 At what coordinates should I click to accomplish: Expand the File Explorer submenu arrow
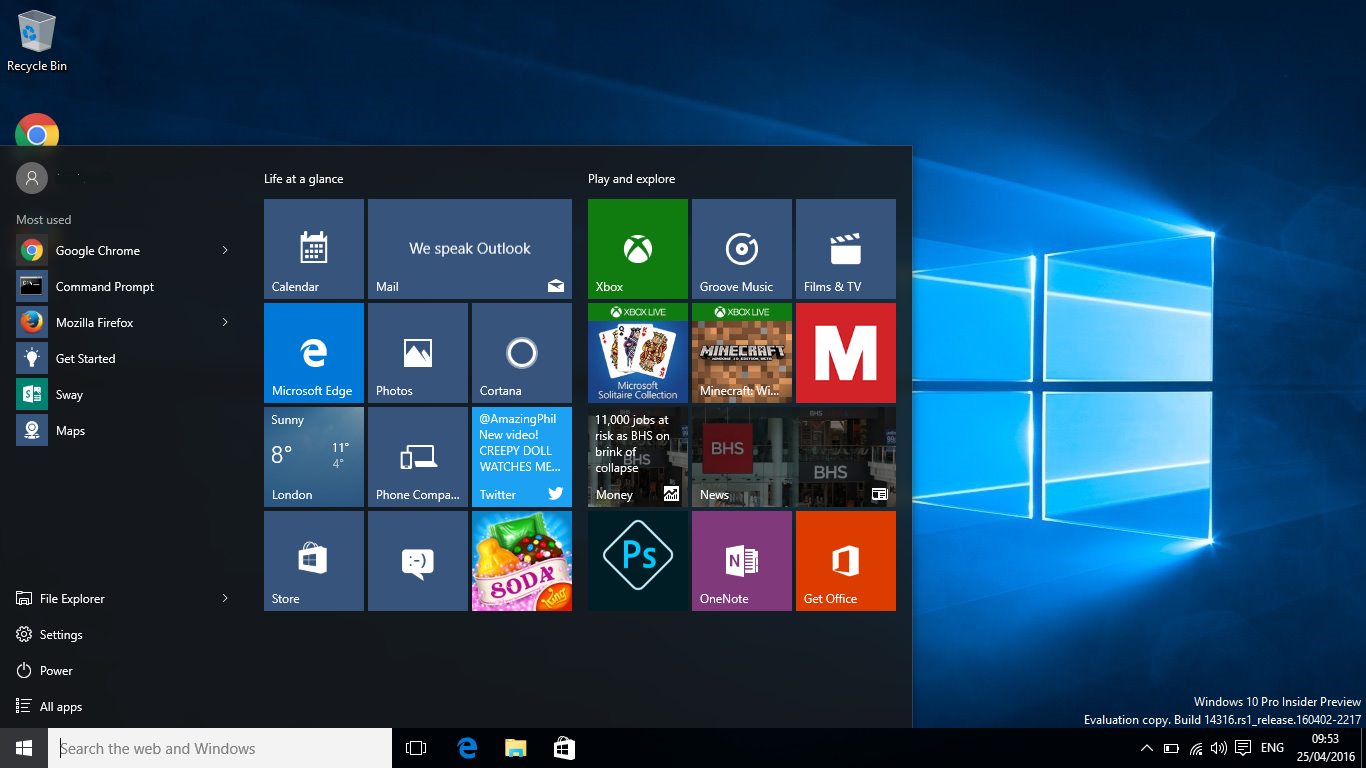coord(225,598)
